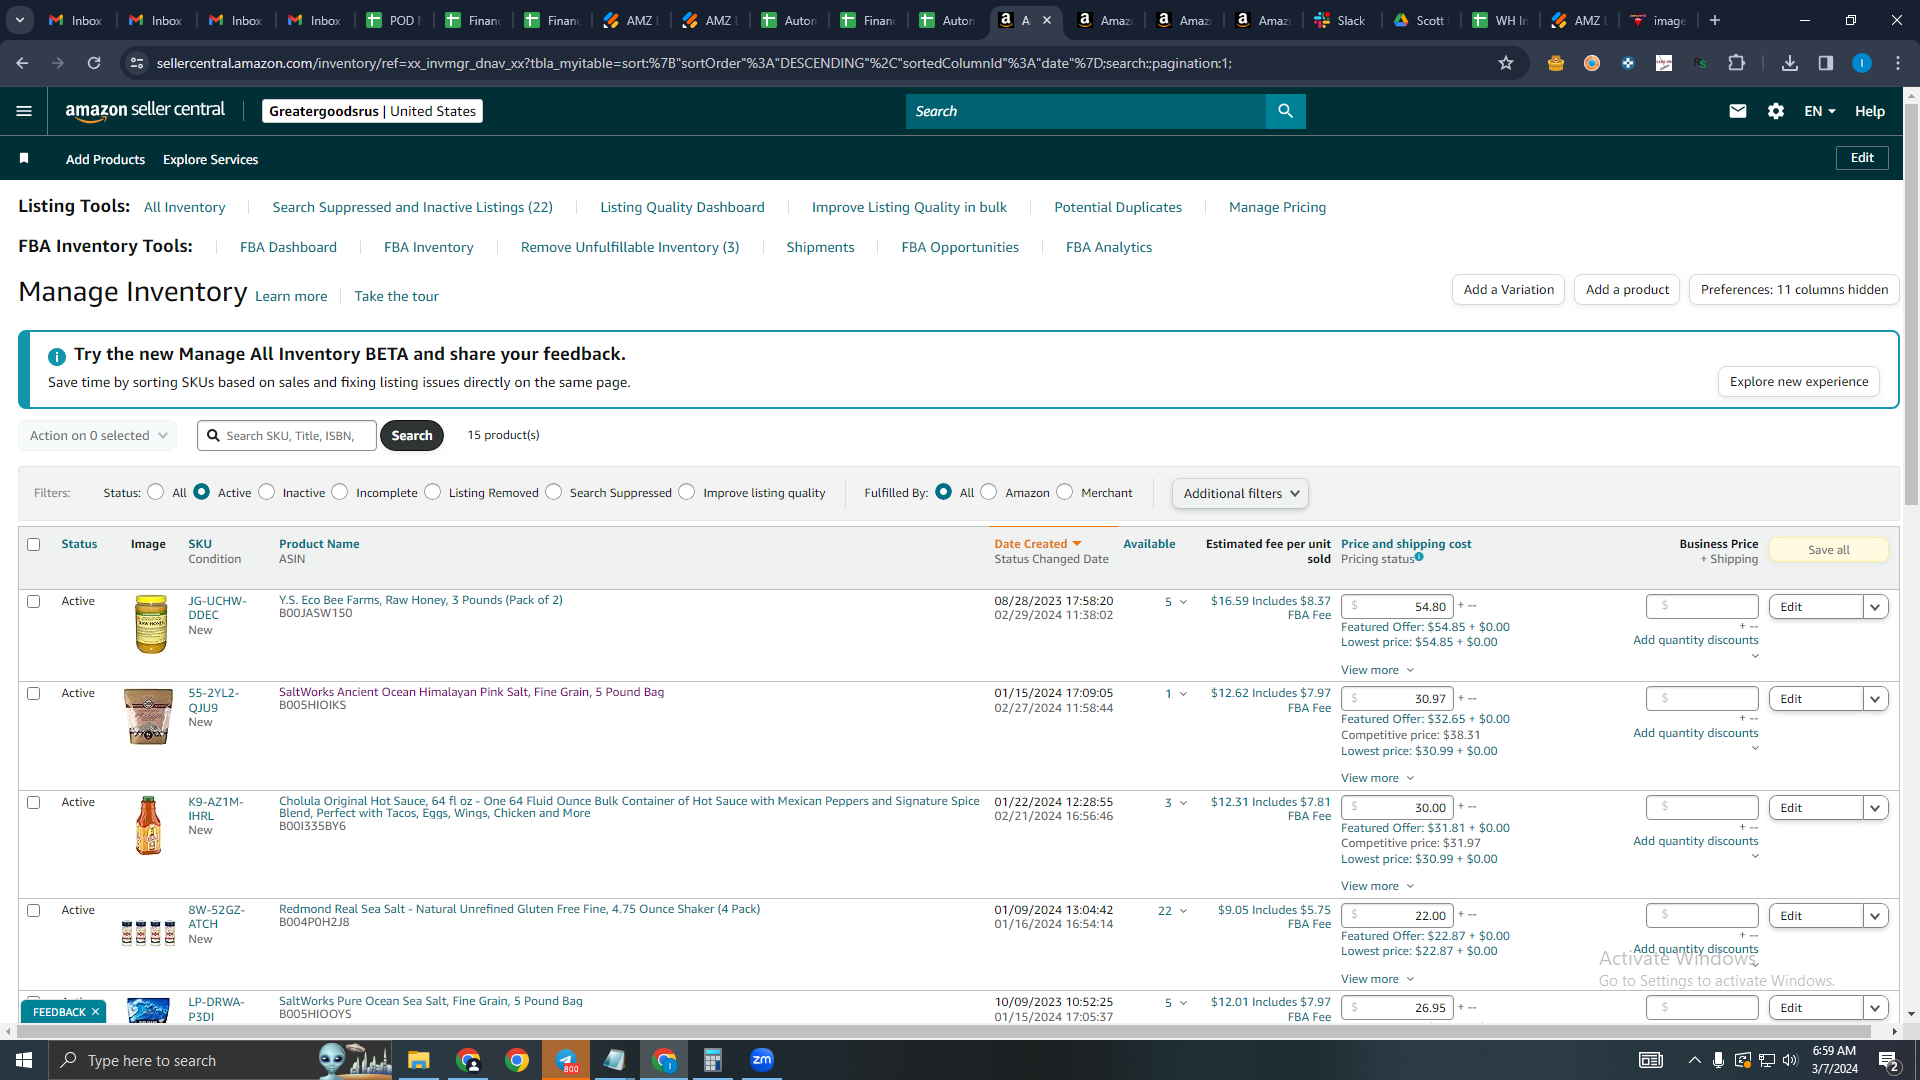
Task: Click the Search SKU, Title, ISBN field
Action: (x=287, y=436)
